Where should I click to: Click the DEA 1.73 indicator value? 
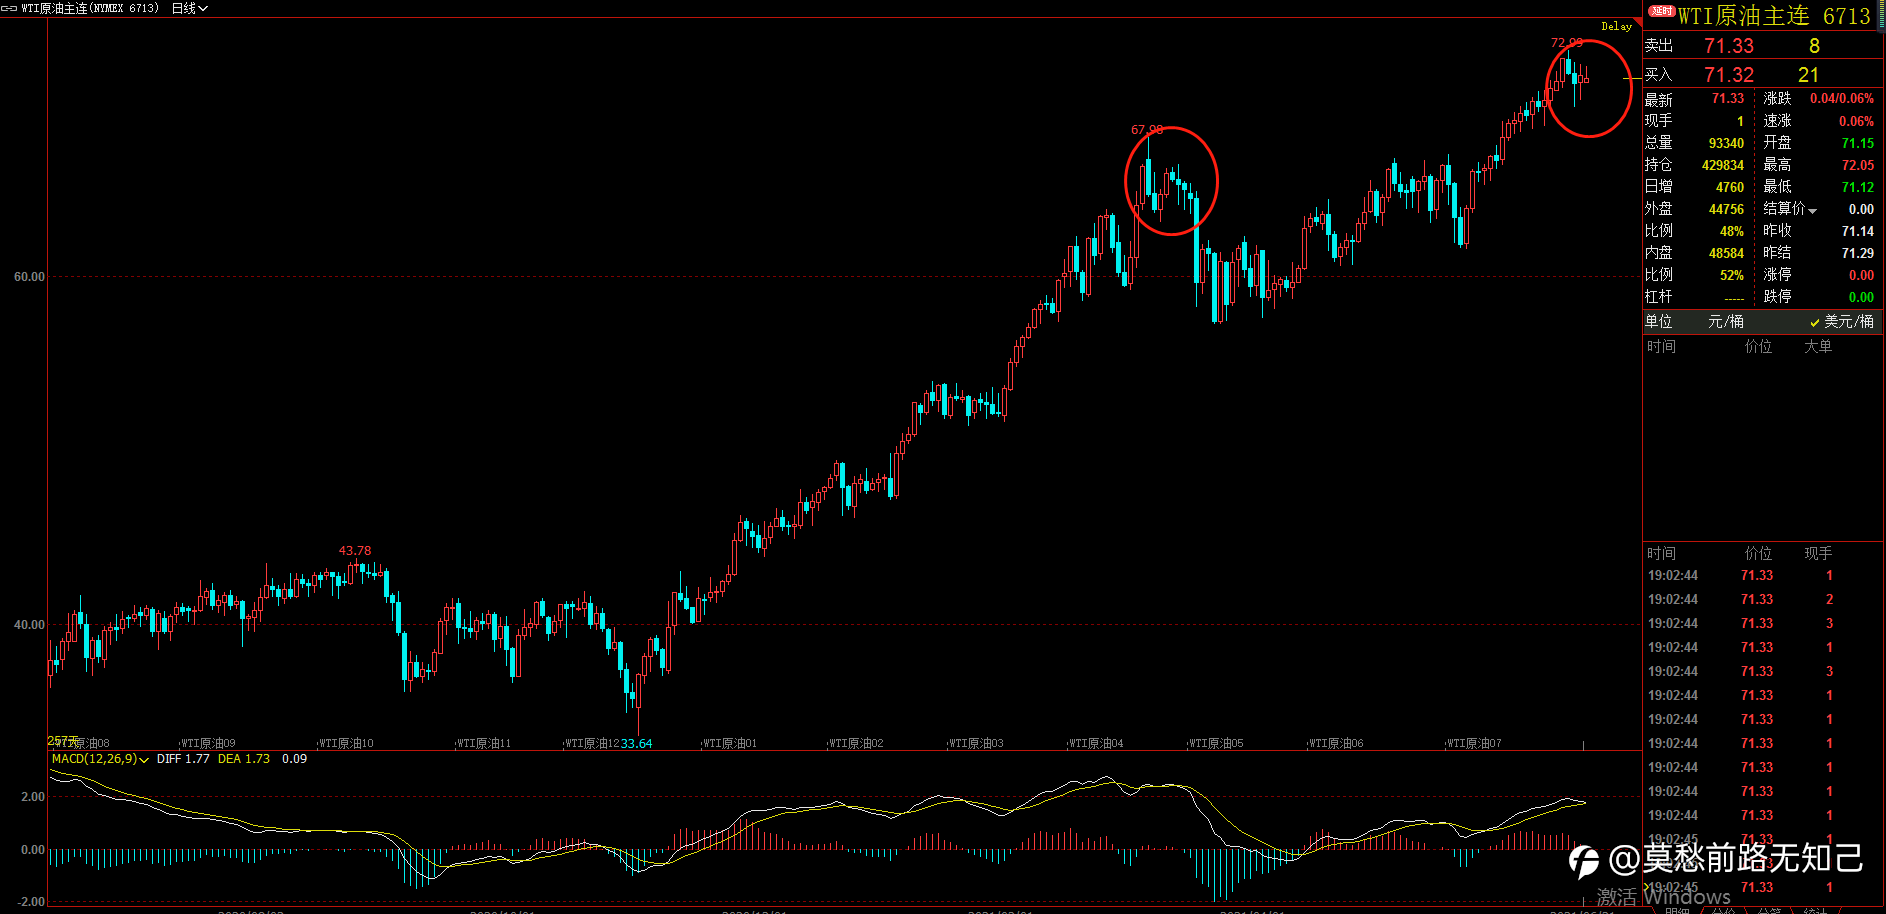point(244,759)
